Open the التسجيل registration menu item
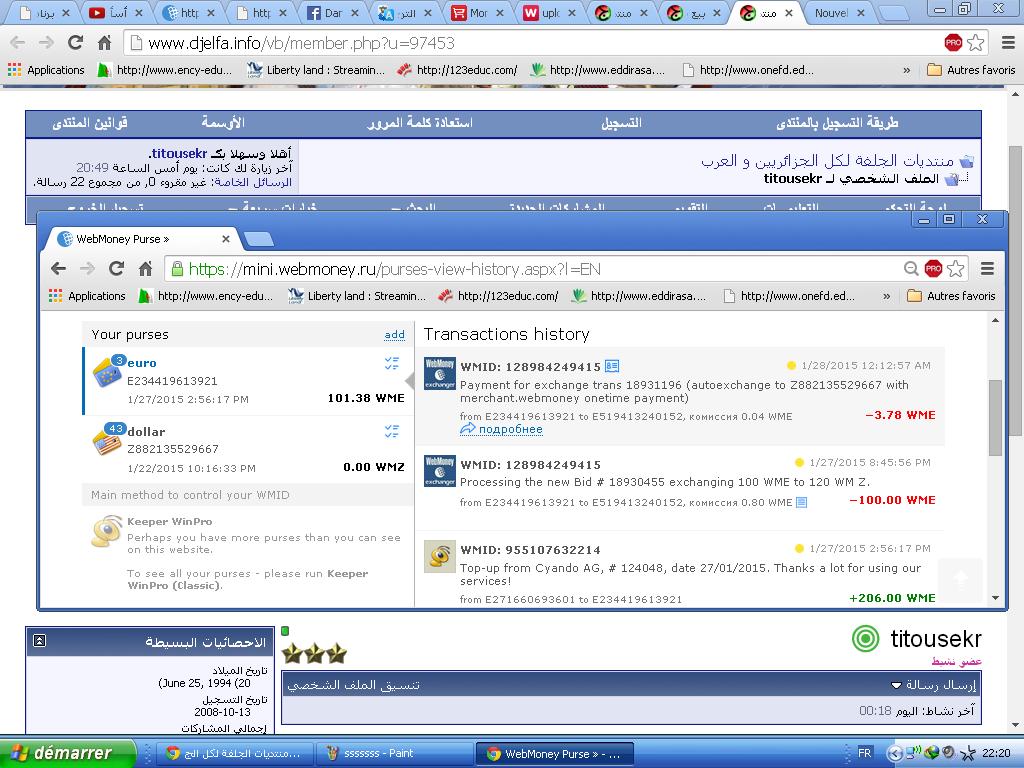This screenshot has height=768, width=1024. tap(621, 122)
